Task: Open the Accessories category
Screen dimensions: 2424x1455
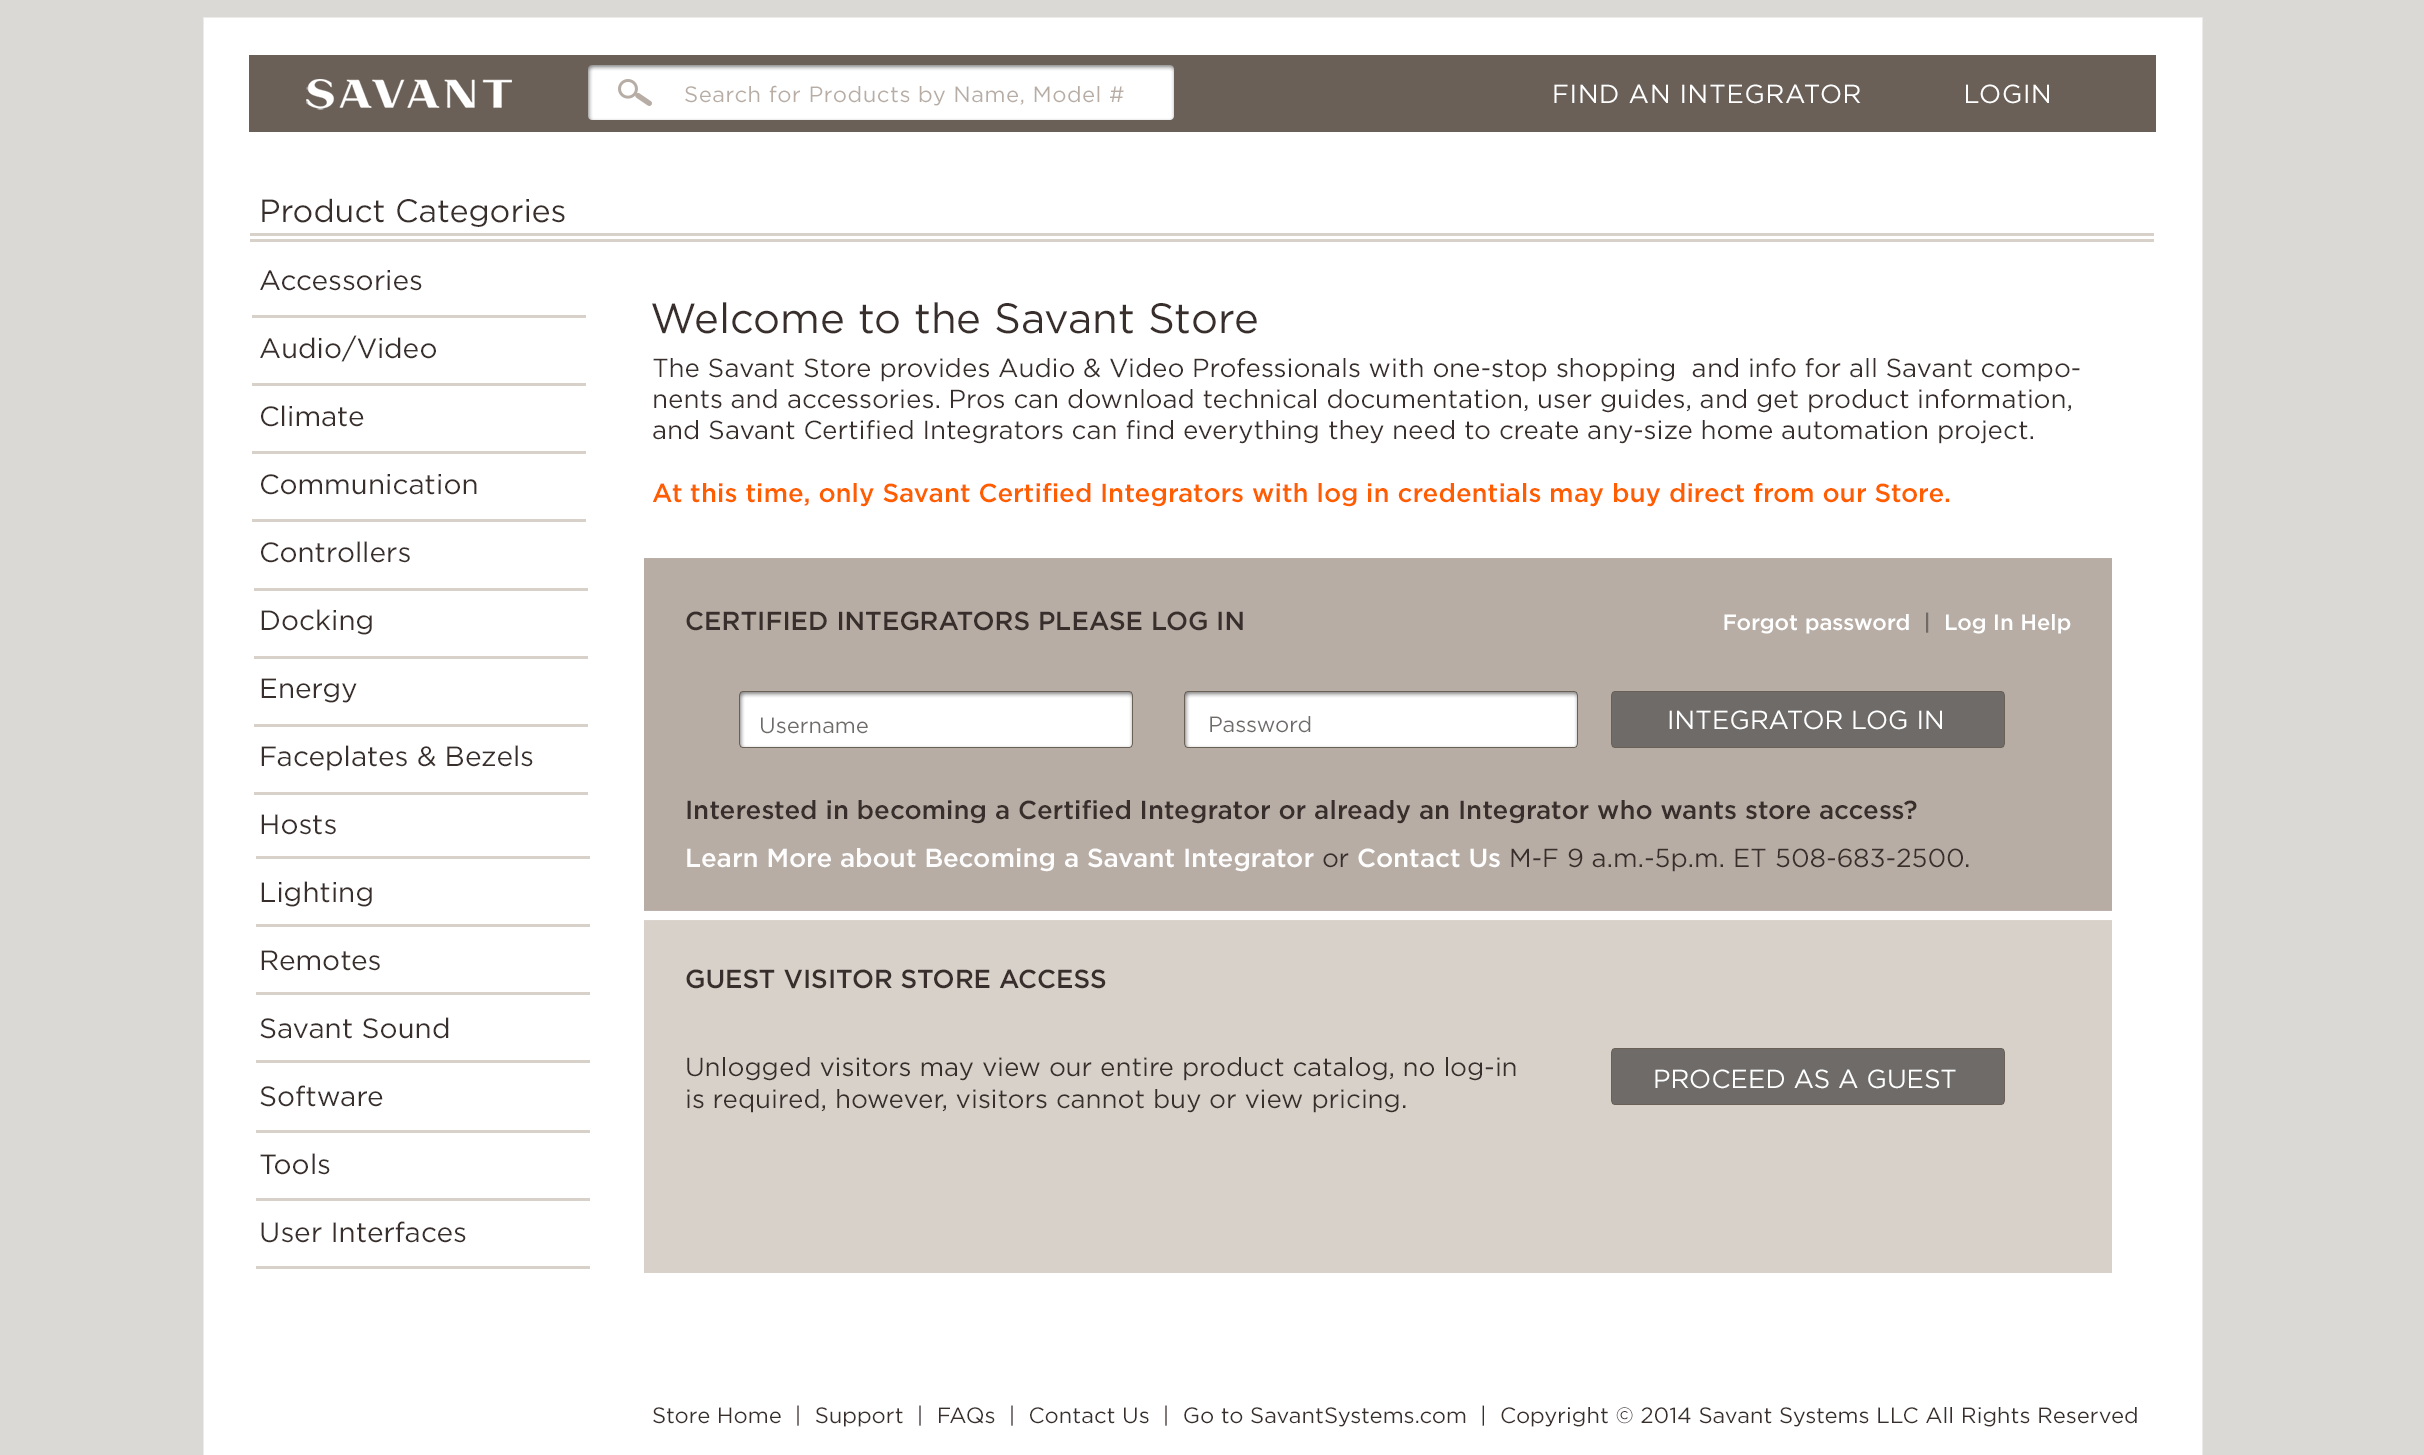Action: [x=341, y=280]
